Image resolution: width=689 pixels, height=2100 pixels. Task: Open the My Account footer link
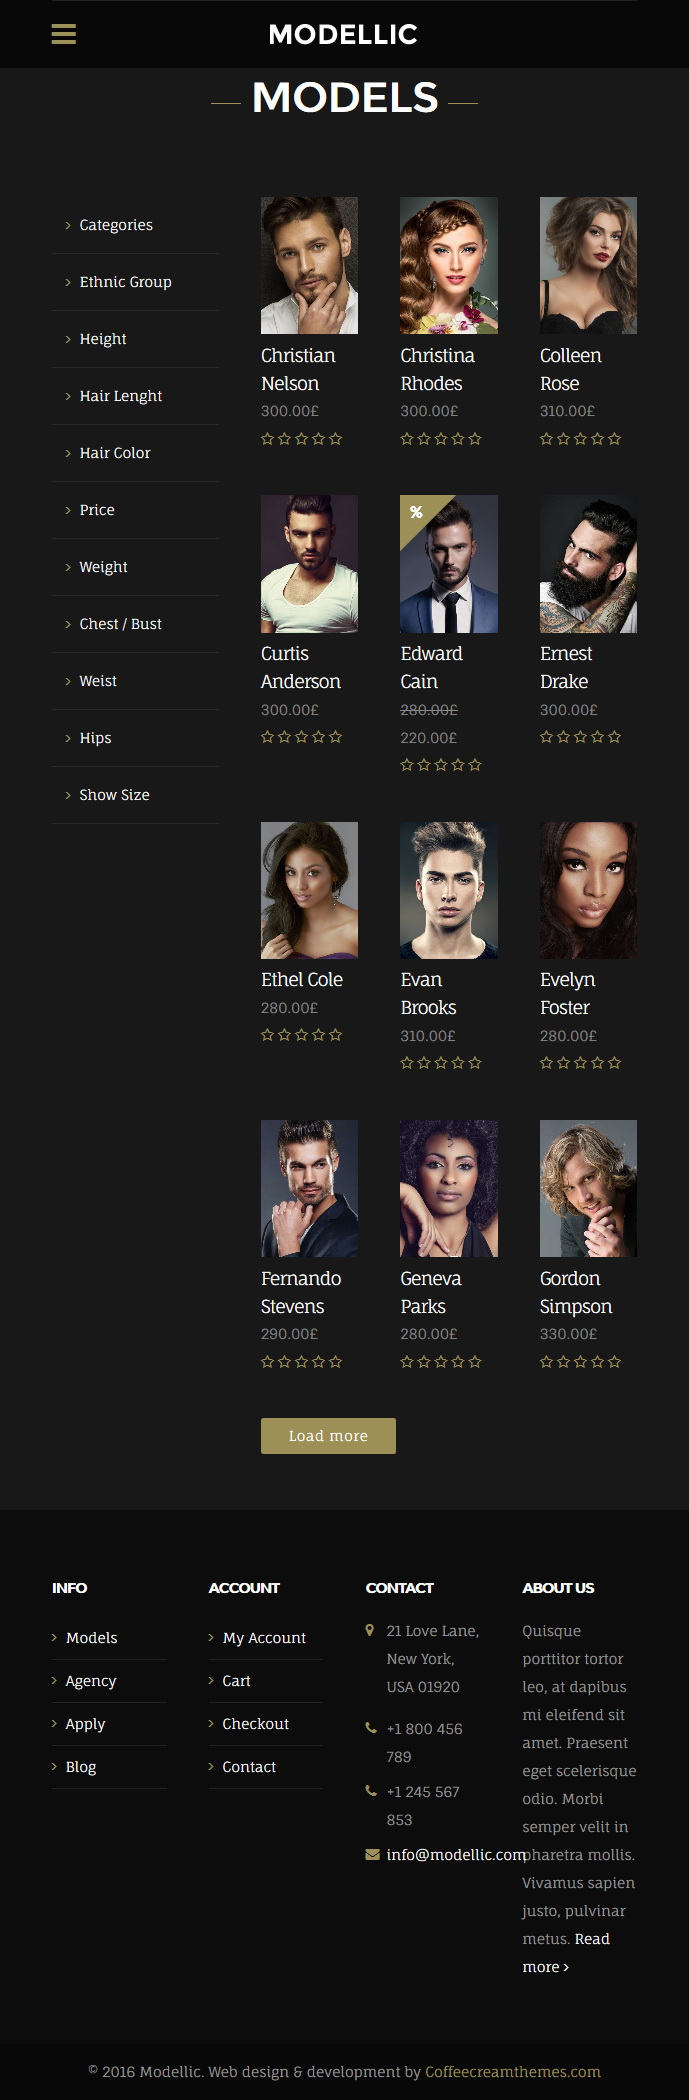click(x=264, y=1637)
